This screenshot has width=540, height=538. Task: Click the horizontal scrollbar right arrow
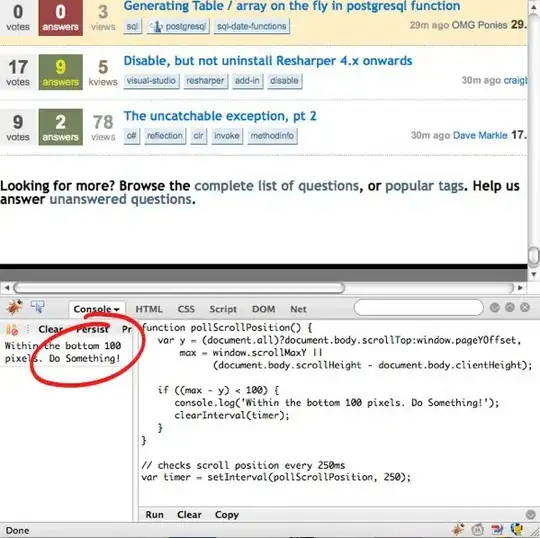[x=520, y=288]
